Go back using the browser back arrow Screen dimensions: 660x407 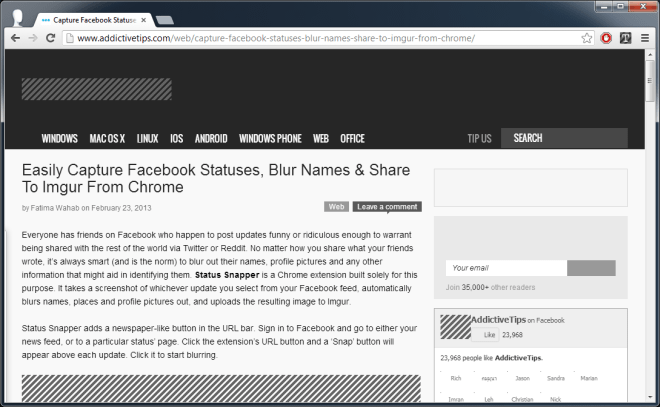[x=16, y=38]
